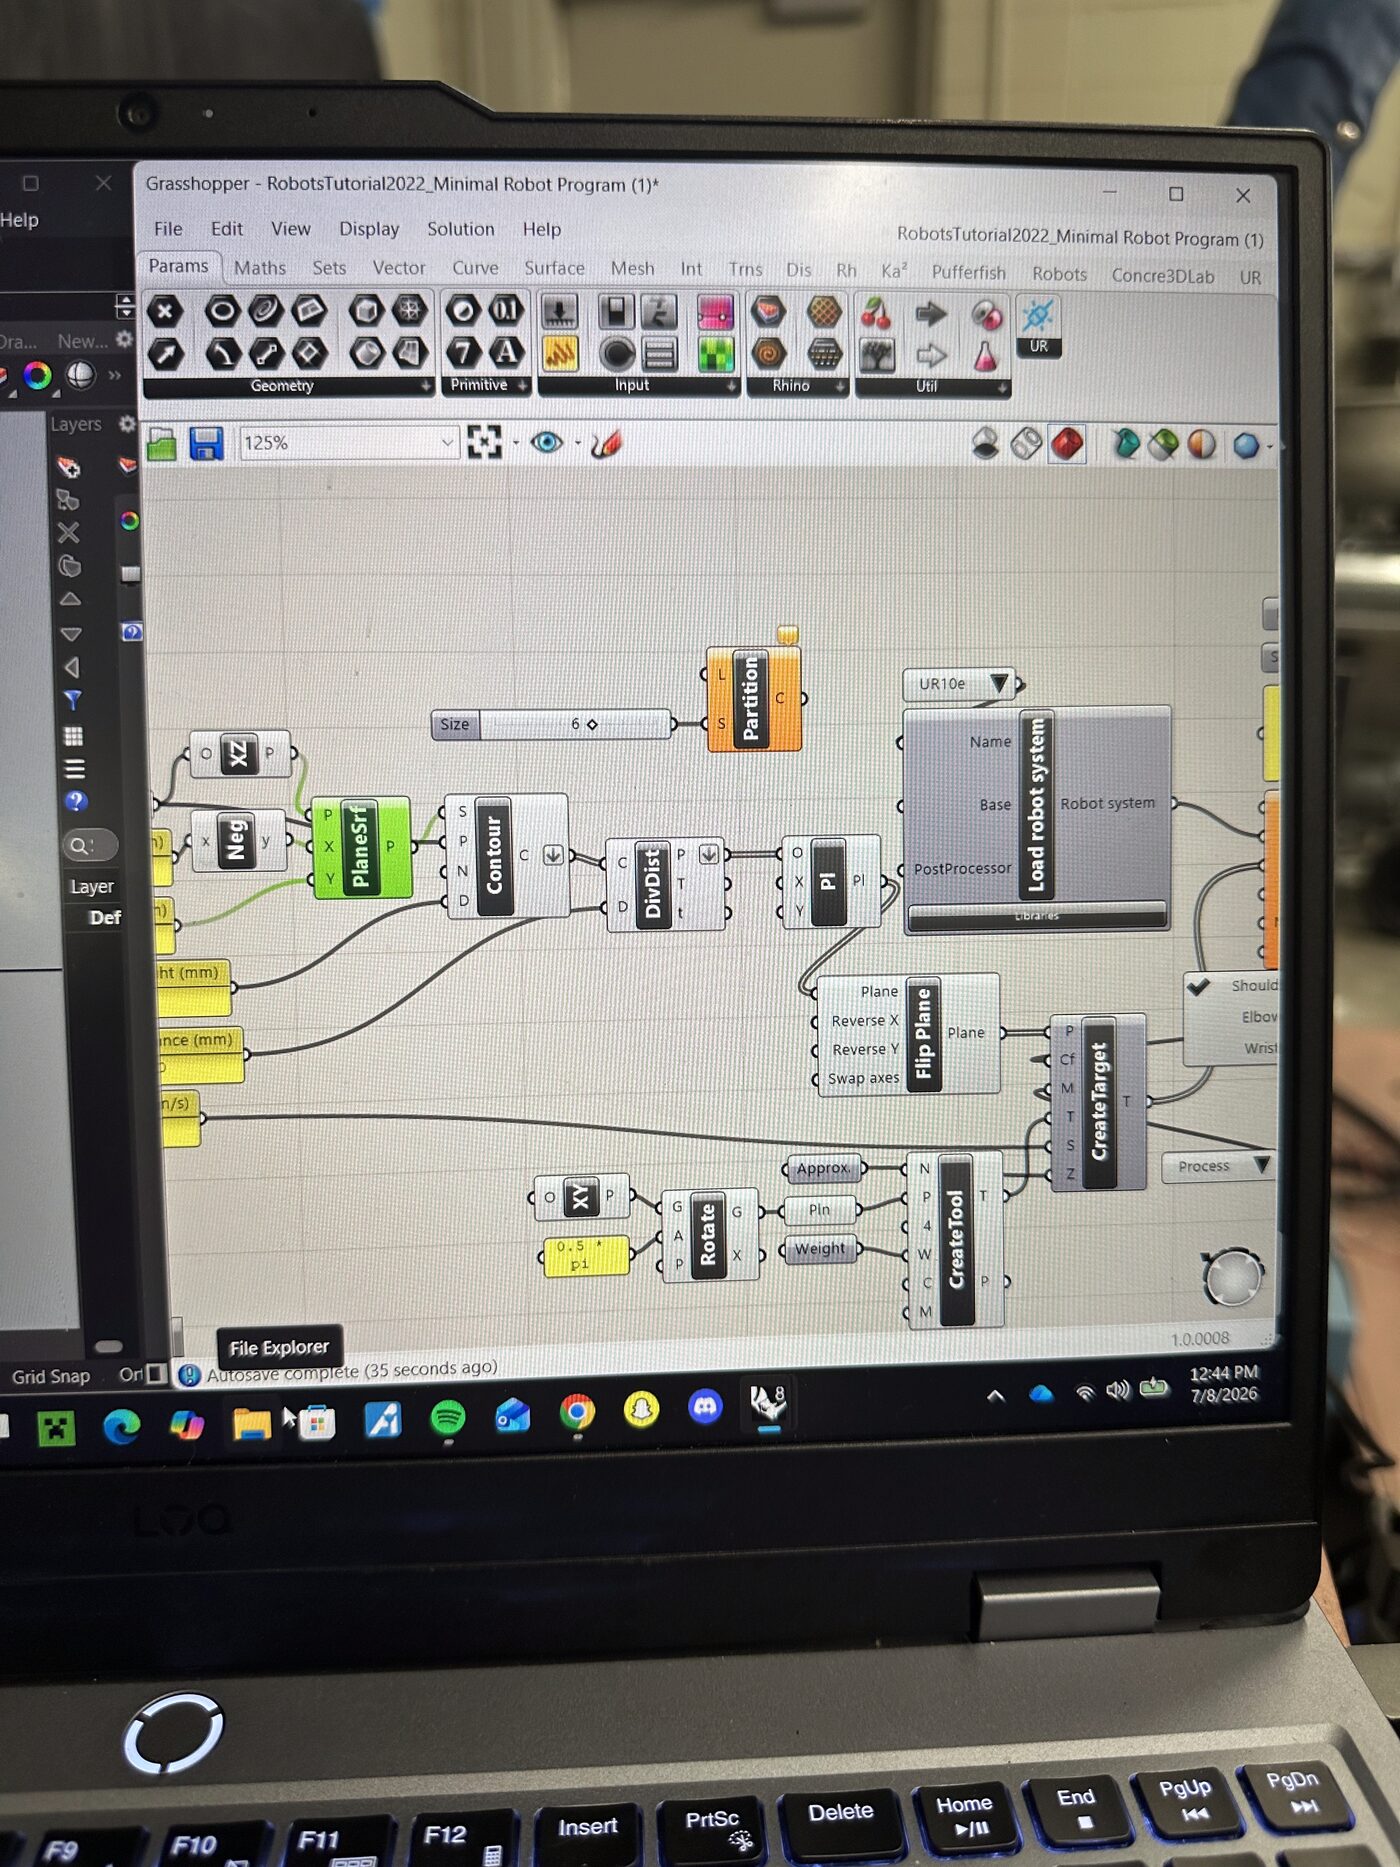The width and height of the screenshot is (1400, 1867).
Task: Switch to the Robots tab
Action: [1059, 274]
